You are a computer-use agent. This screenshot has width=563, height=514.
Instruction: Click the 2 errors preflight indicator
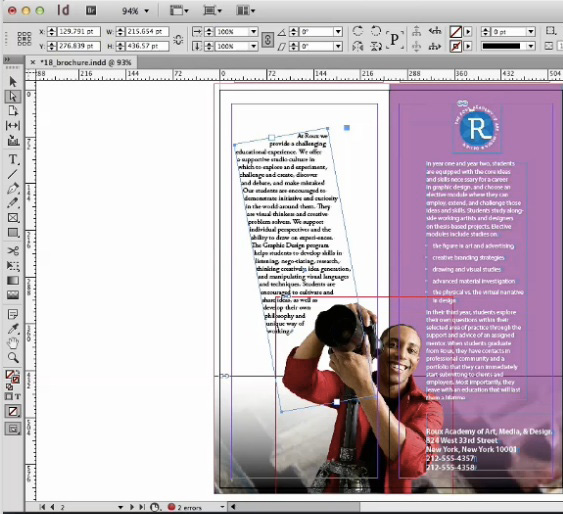[x=185, y=507]
